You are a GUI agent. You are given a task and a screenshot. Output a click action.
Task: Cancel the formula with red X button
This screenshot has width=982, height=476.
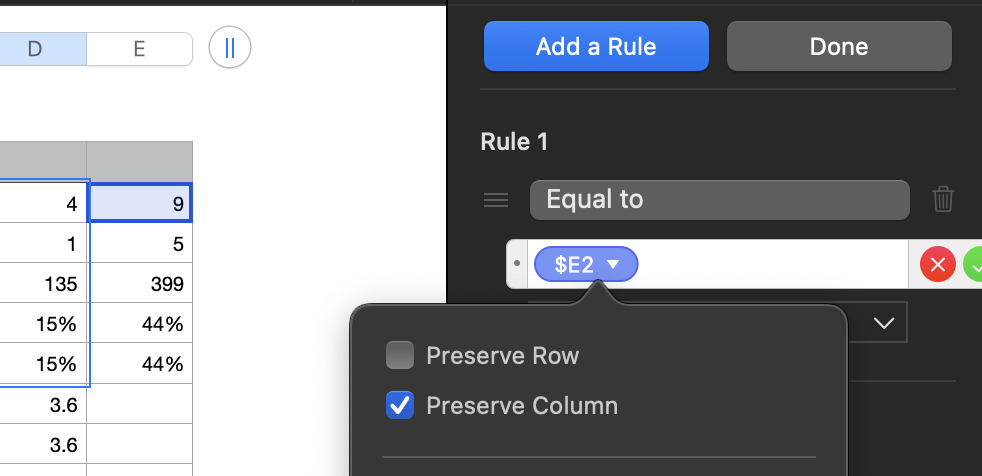pos(937,265)
